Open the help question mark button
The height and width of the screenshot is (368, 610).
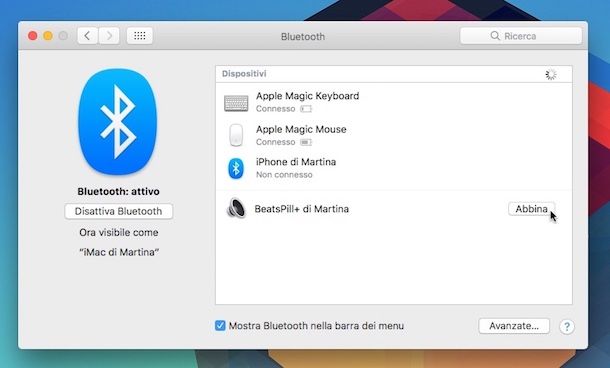tap(567, 326)
